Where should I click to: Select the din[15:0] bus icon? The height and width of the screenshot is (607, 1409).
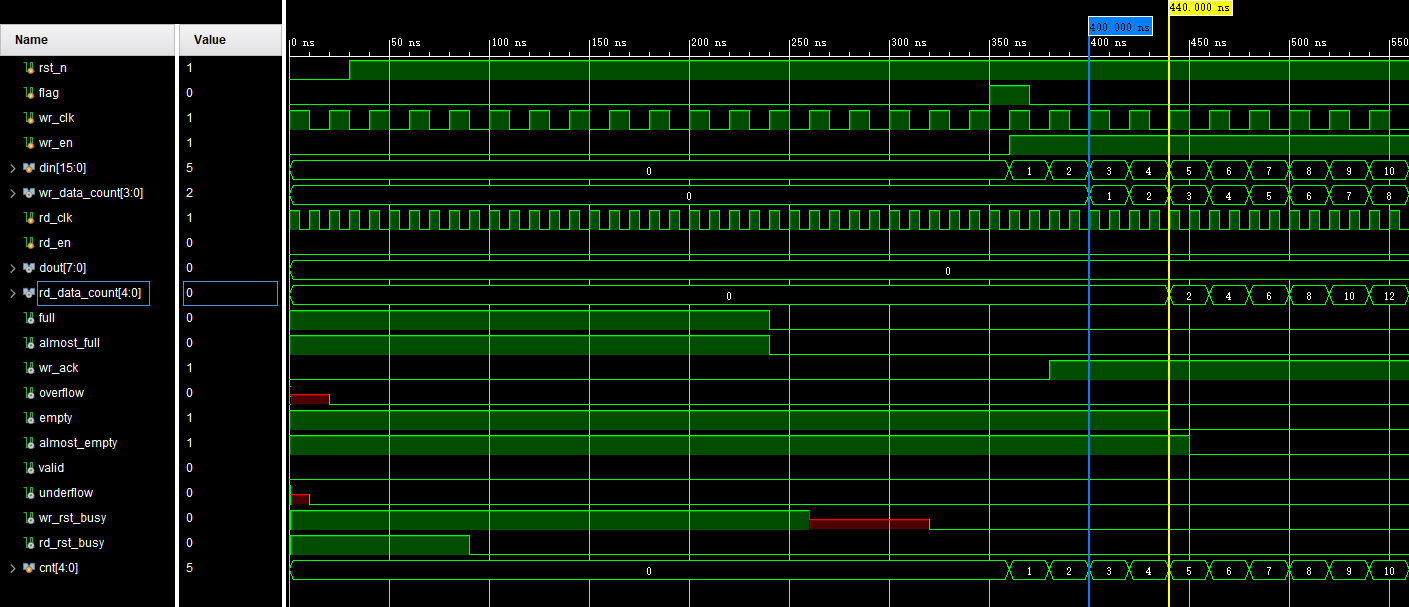click(28, 168)
